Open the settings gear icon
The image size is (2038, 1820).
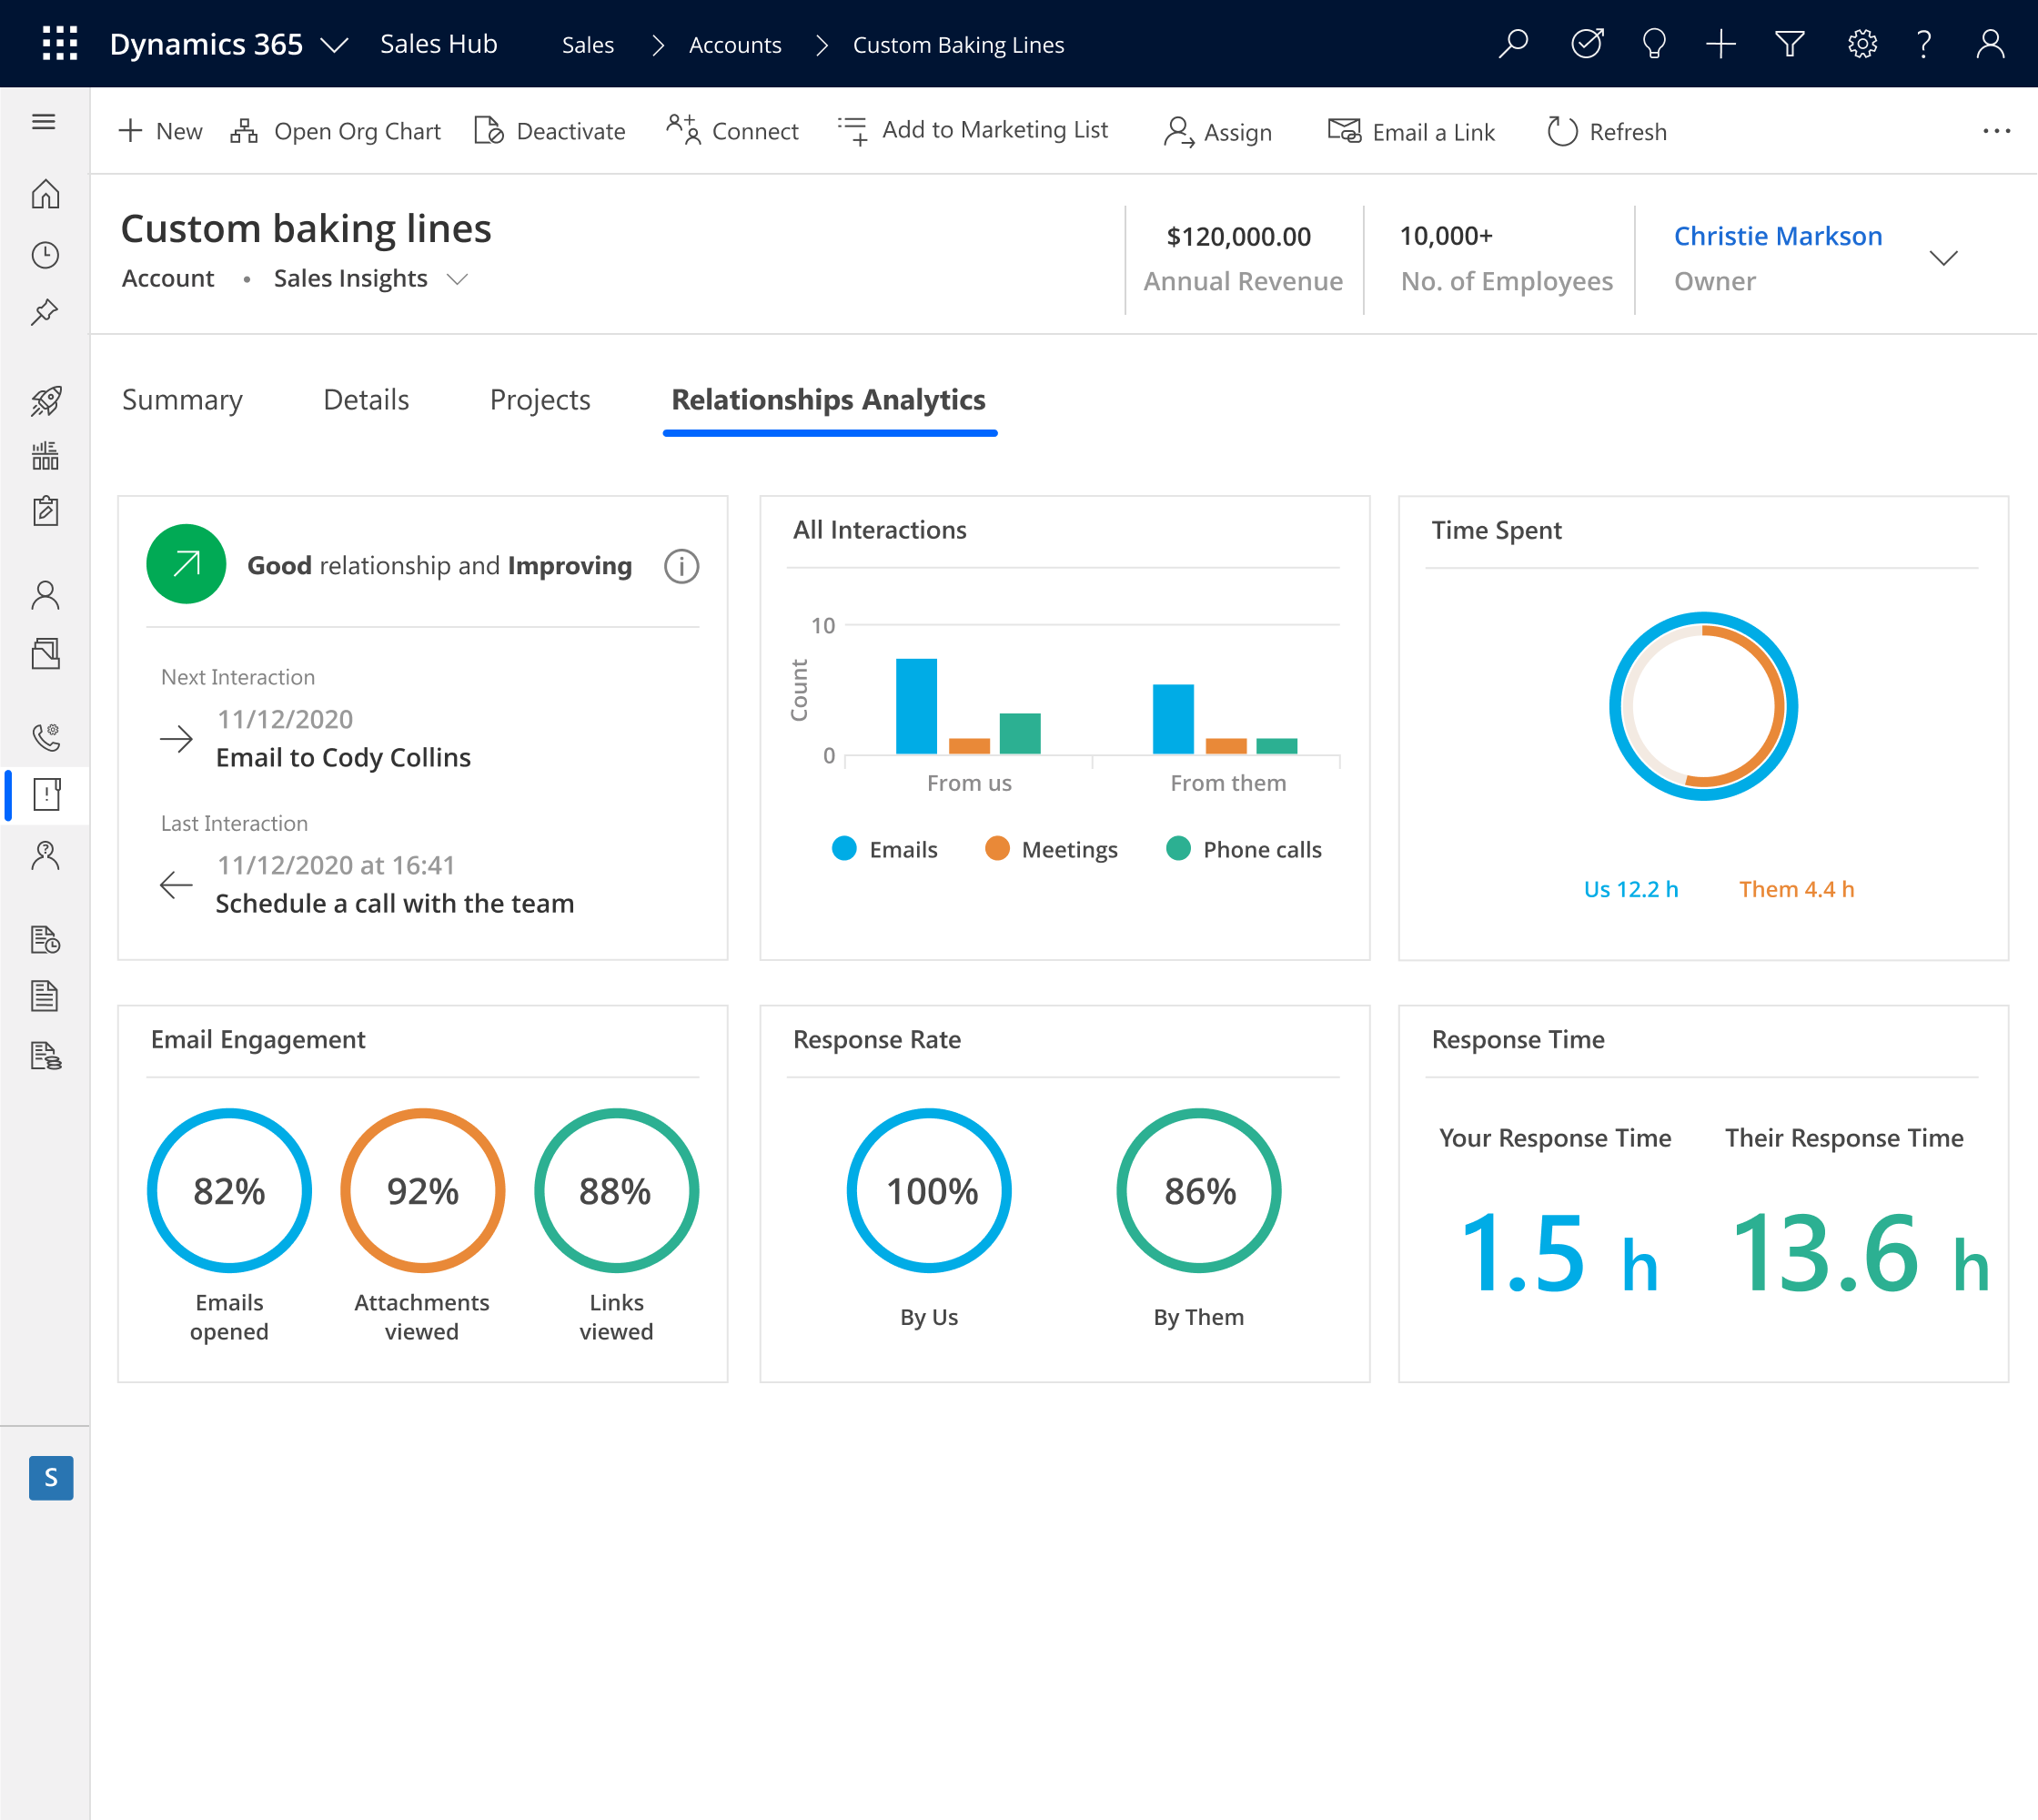click(1862, 44)
